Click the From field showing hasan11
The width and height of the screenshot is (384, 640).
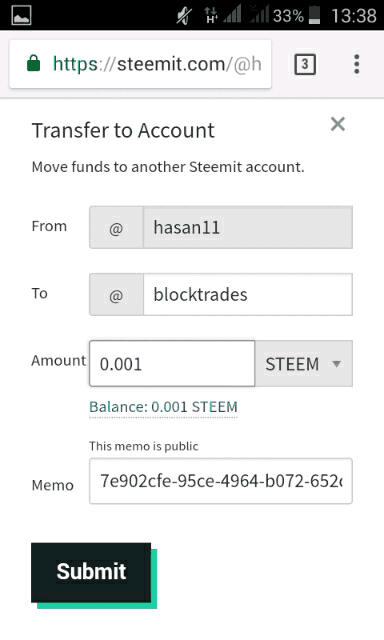pyautogui.click(x=248, y=227)
